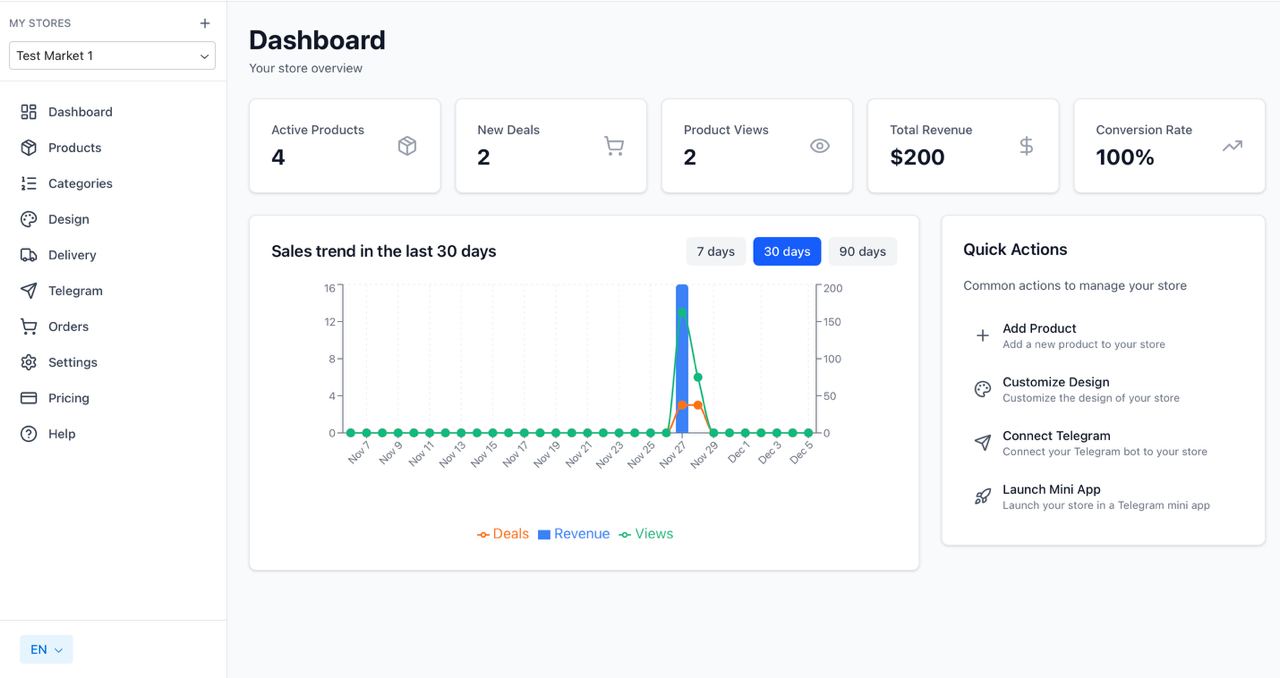Click the Pricing card icon in sidebar
The height and width of the screenshot is (678, 1280).
pyautogui.click(x=29, y=398)
